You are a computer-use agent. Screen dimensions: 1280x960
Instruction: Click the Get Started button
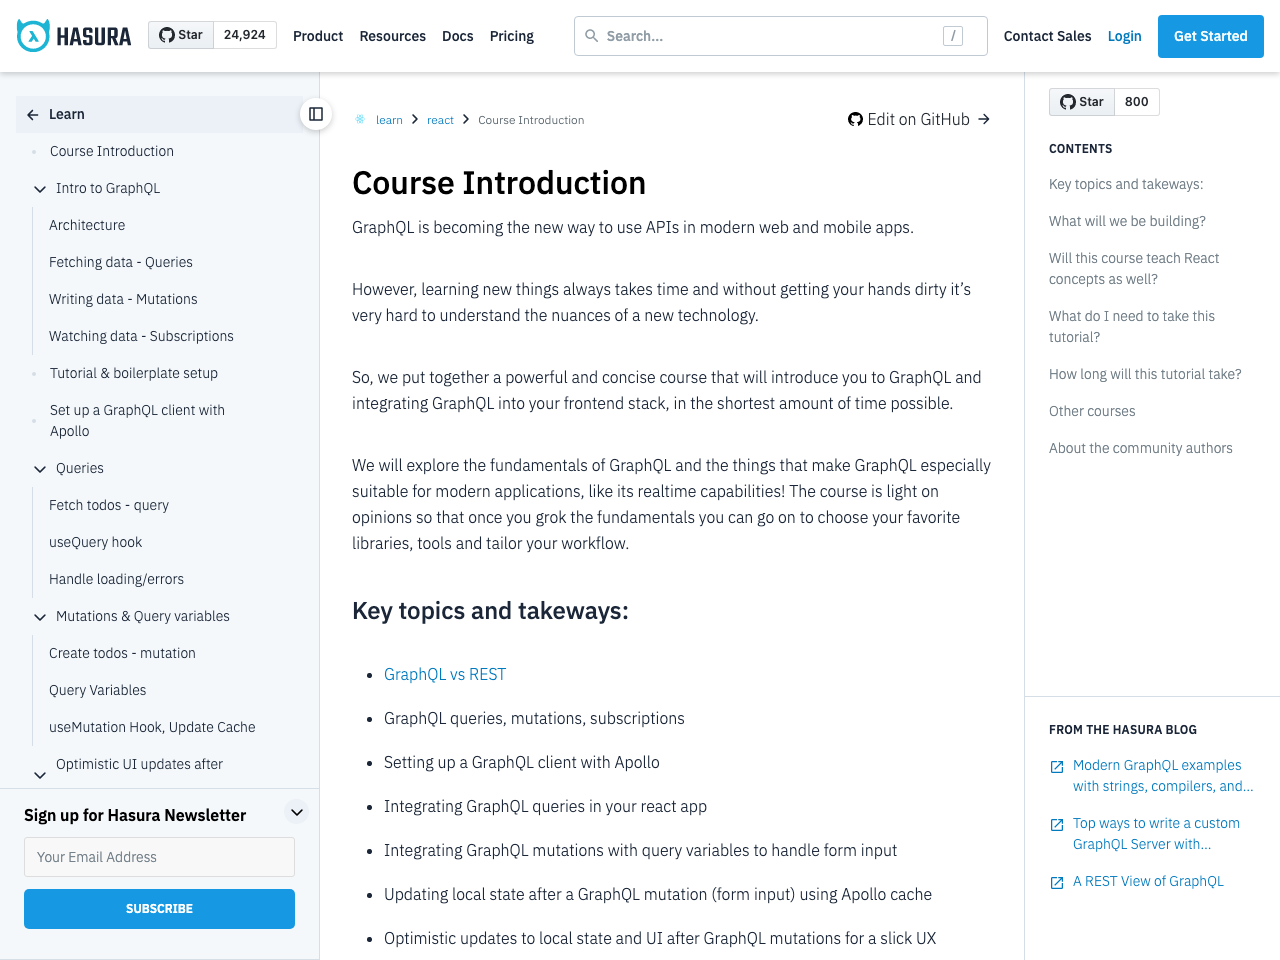click(1210, 35)
